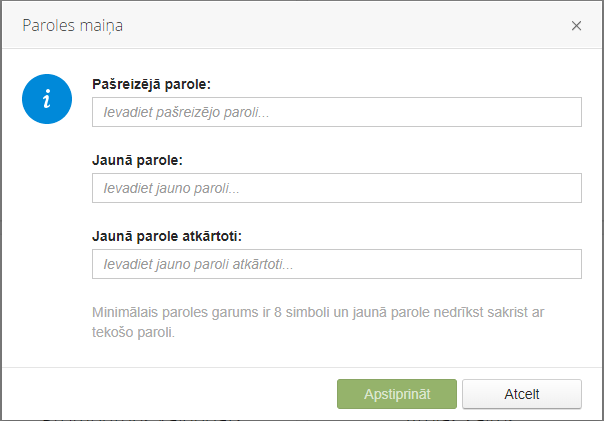Viewport: 604px width, 421px height.
Task: Focus the Jaunā parole atkārtoti input field
Action: pos(337,264)
